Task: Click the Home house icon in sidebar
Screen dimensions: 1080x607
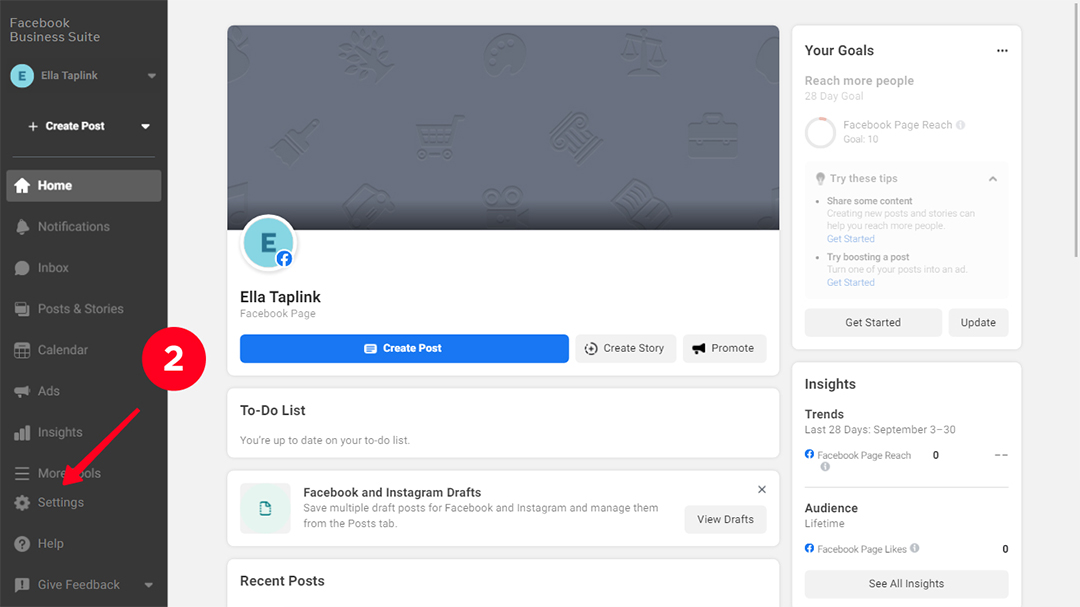Action: [22, 185]
